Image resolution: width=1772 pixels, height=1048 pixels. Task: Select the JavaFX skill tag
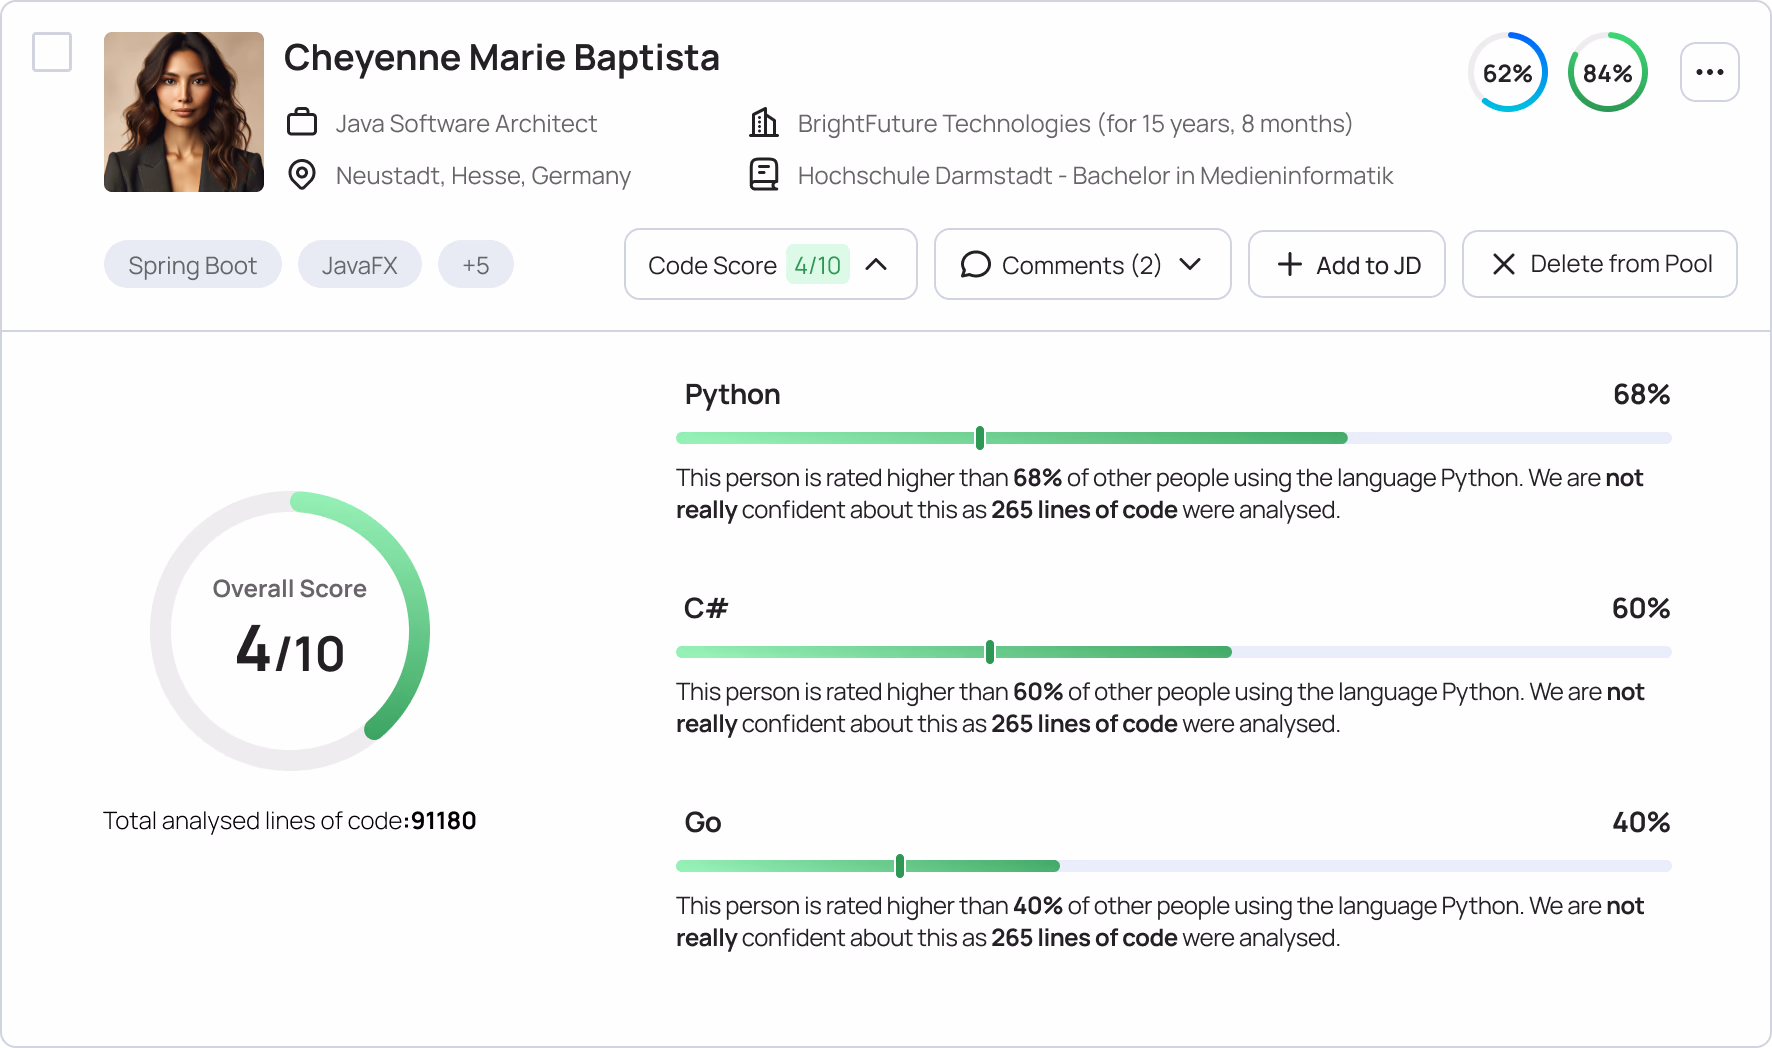359,265
